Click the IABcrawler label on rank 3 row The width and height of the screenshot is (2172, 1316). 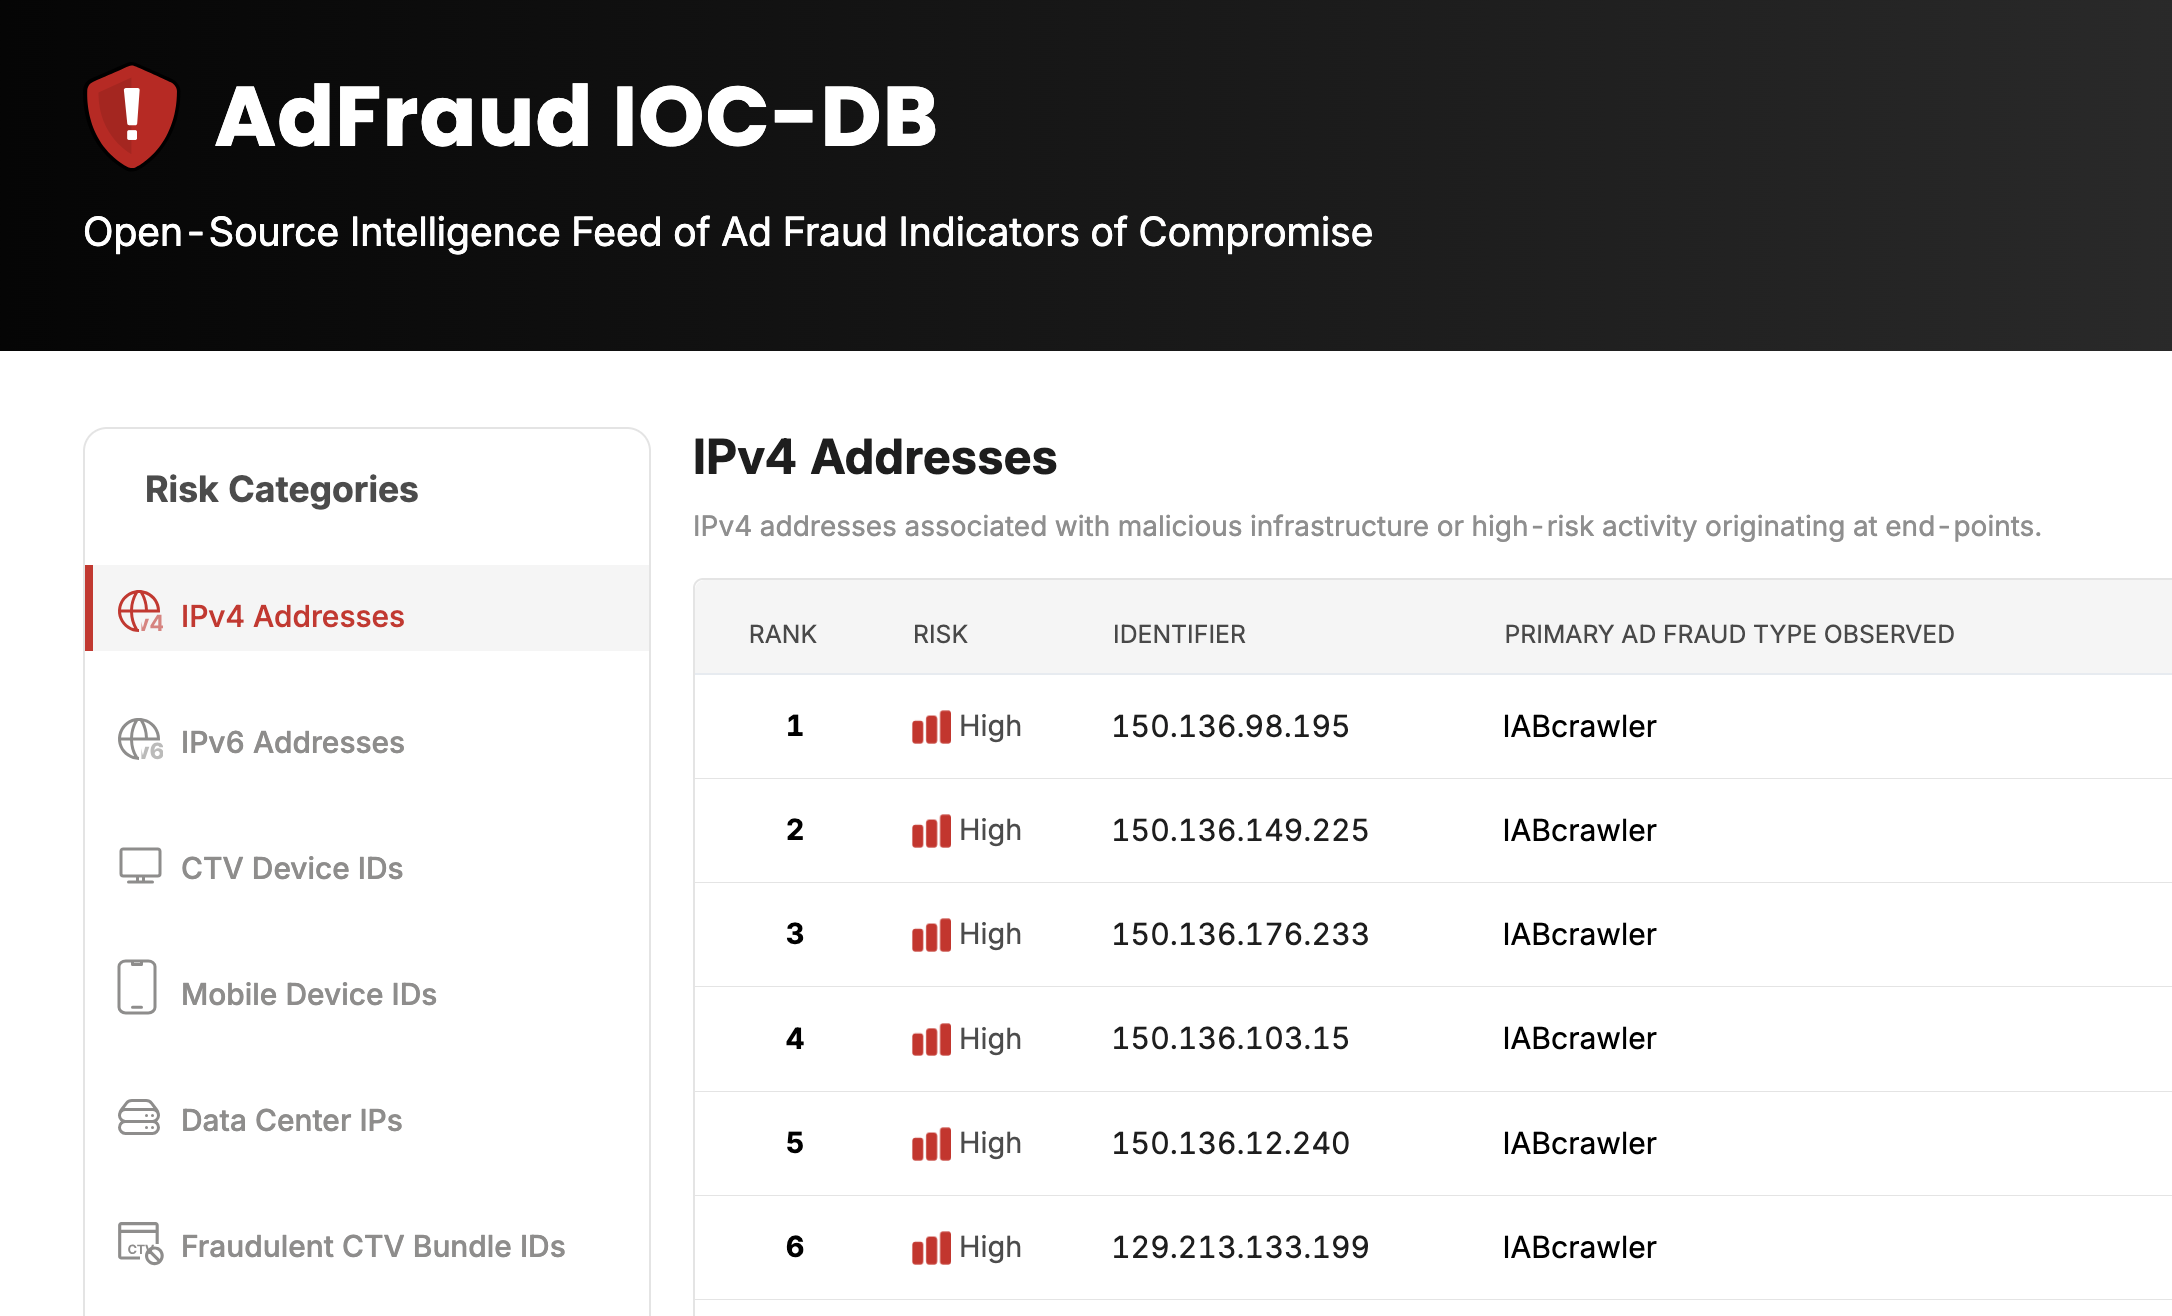pyautogui.click(x=1579, y=934)
